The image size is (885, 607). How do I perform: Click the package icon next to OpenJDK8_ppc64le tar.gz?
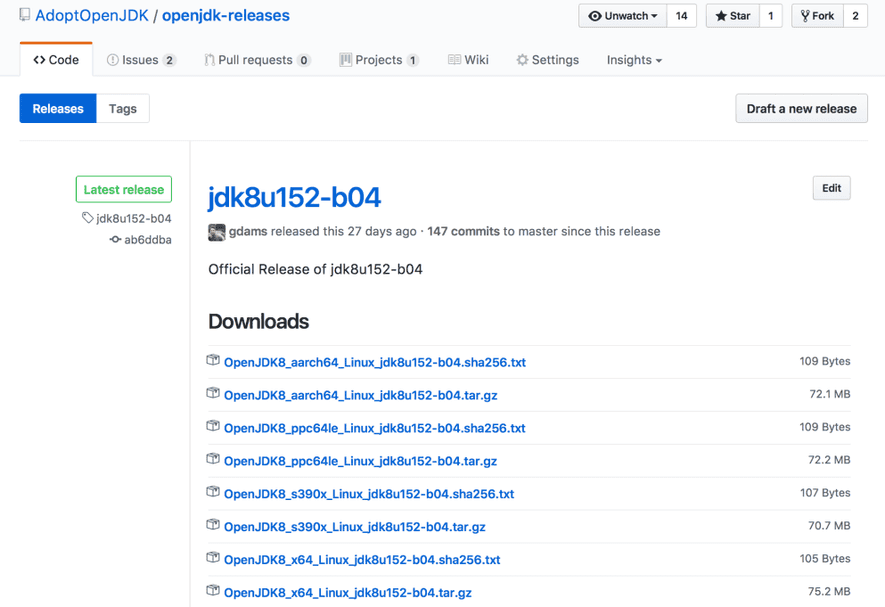(213, 460)
